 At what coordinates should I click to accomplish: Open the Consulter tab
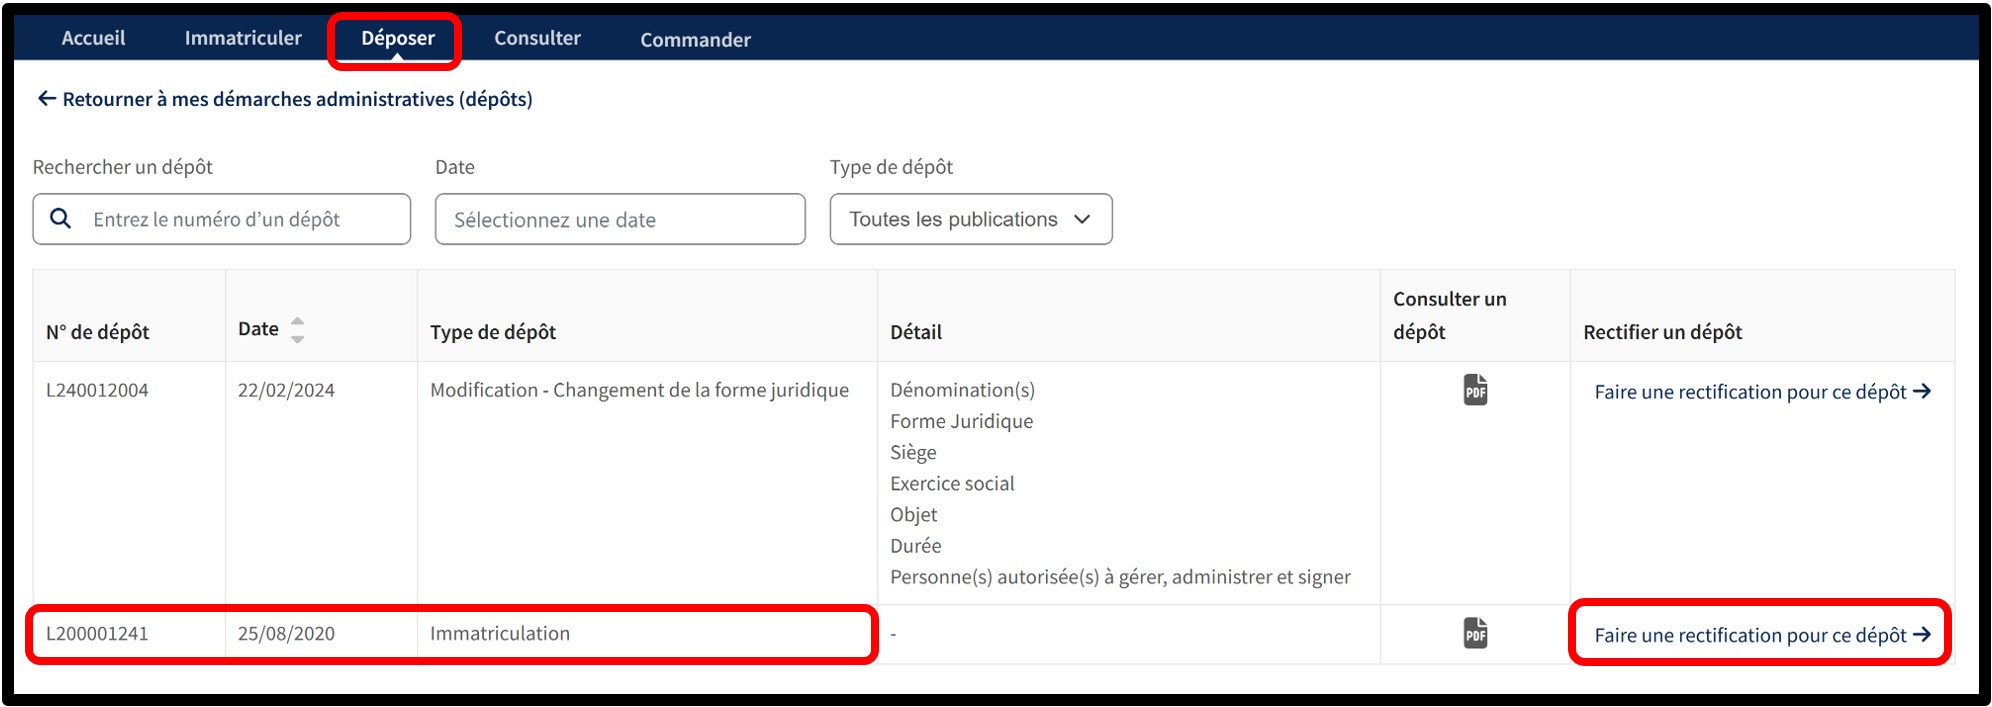(537, 38)
